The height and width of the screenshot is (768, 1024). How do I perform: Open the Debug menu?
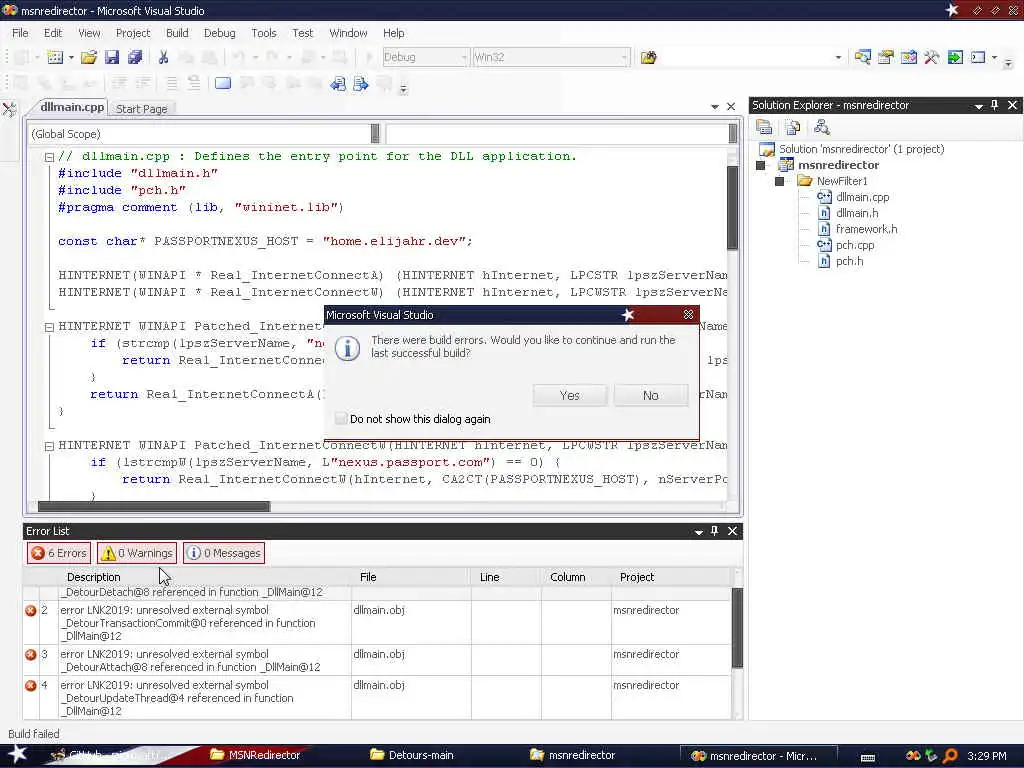tap(219, 33)
